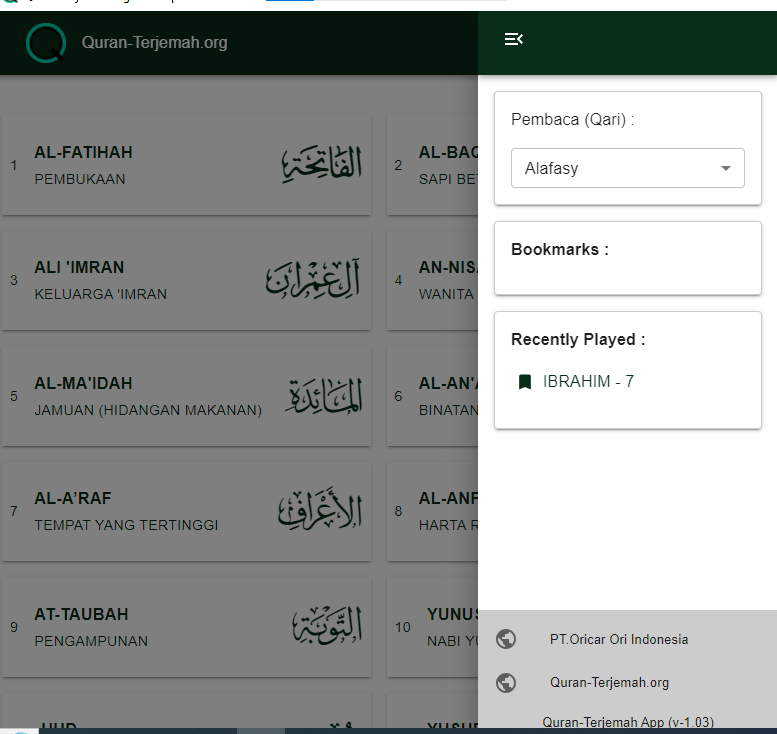This screenshot has height=734, width=777.
Task: Open surah AL-MA'IDAH card
Action: (186, 396)
